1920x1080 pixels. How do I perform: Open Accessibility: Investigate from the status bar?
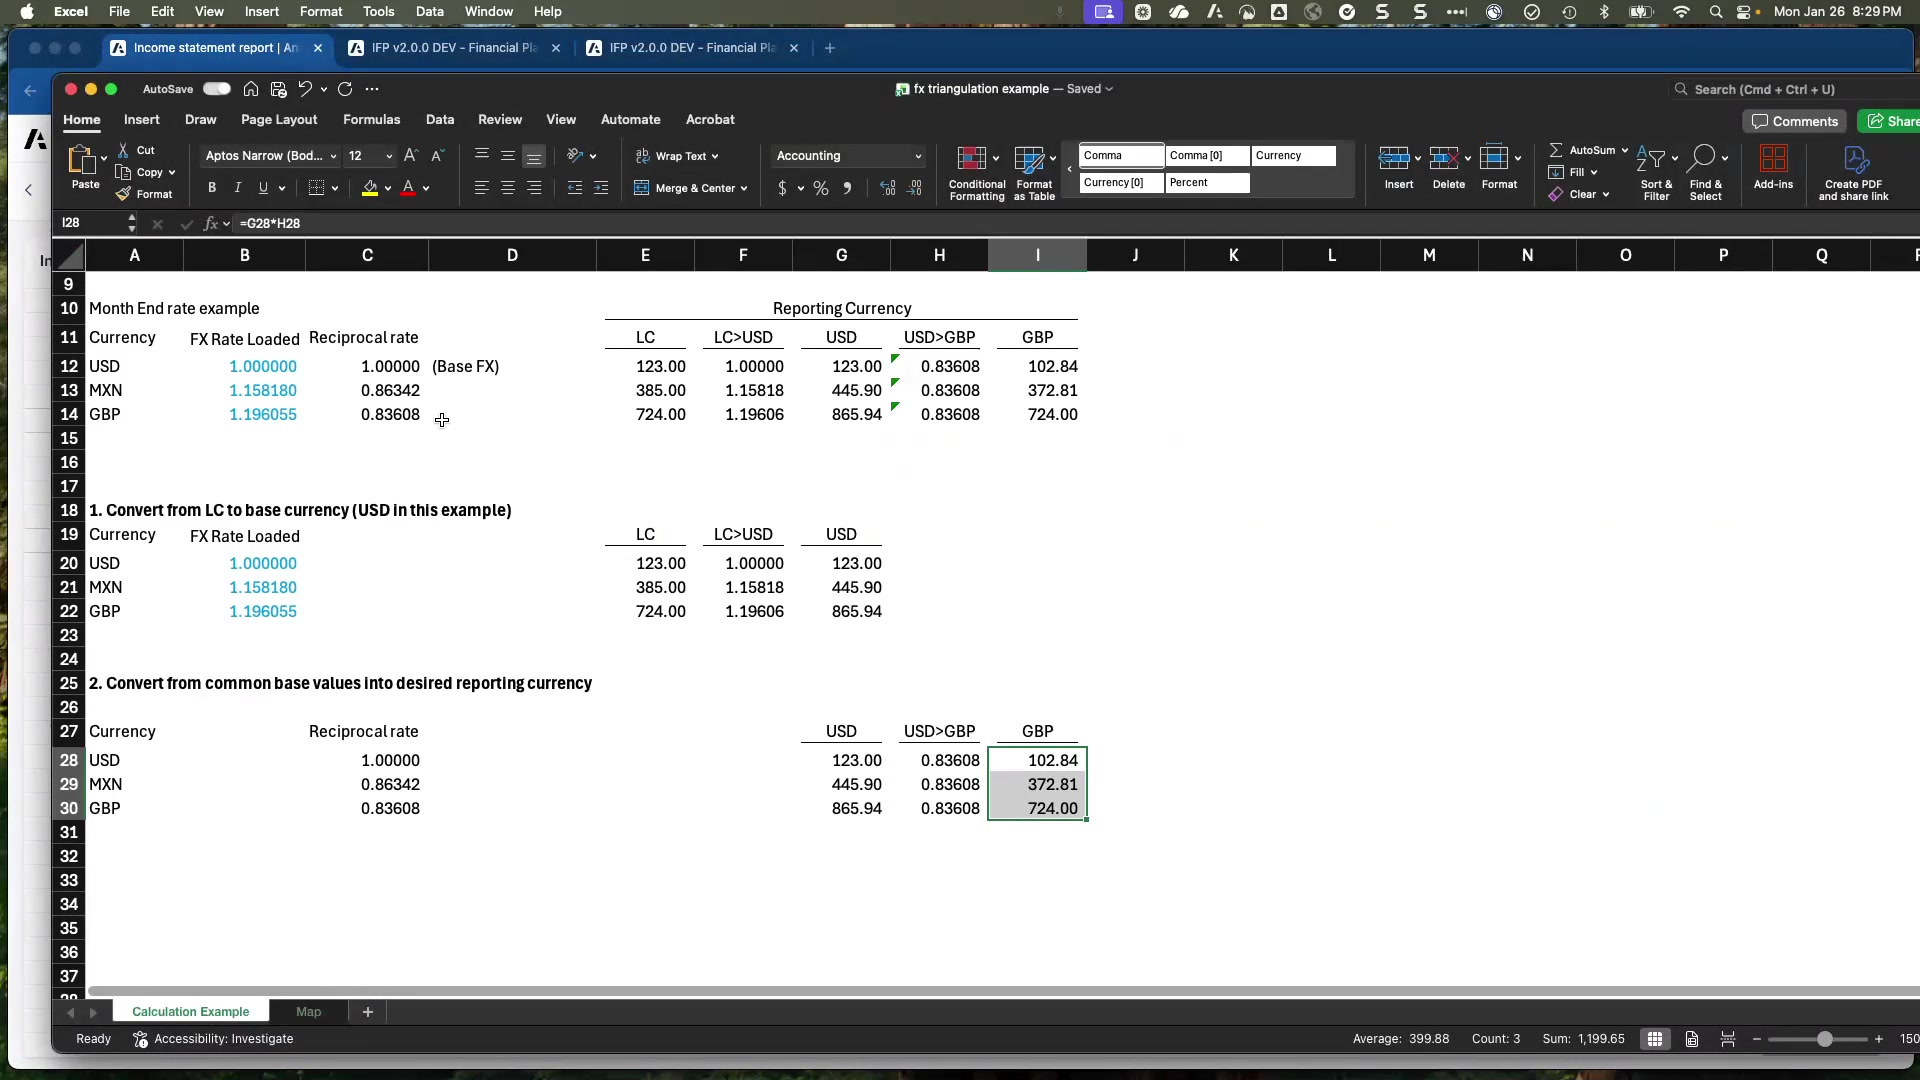(x=225, y=1039)
